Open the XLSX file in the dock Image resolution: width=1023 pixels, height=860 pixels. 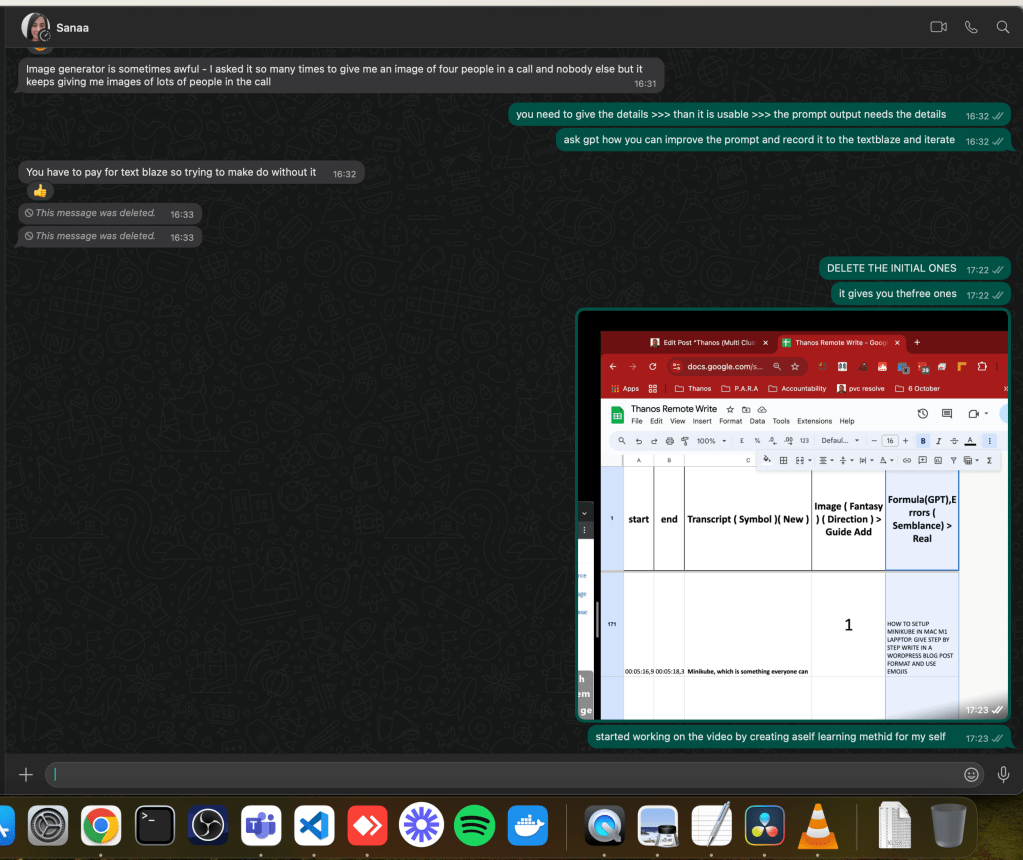894,825
